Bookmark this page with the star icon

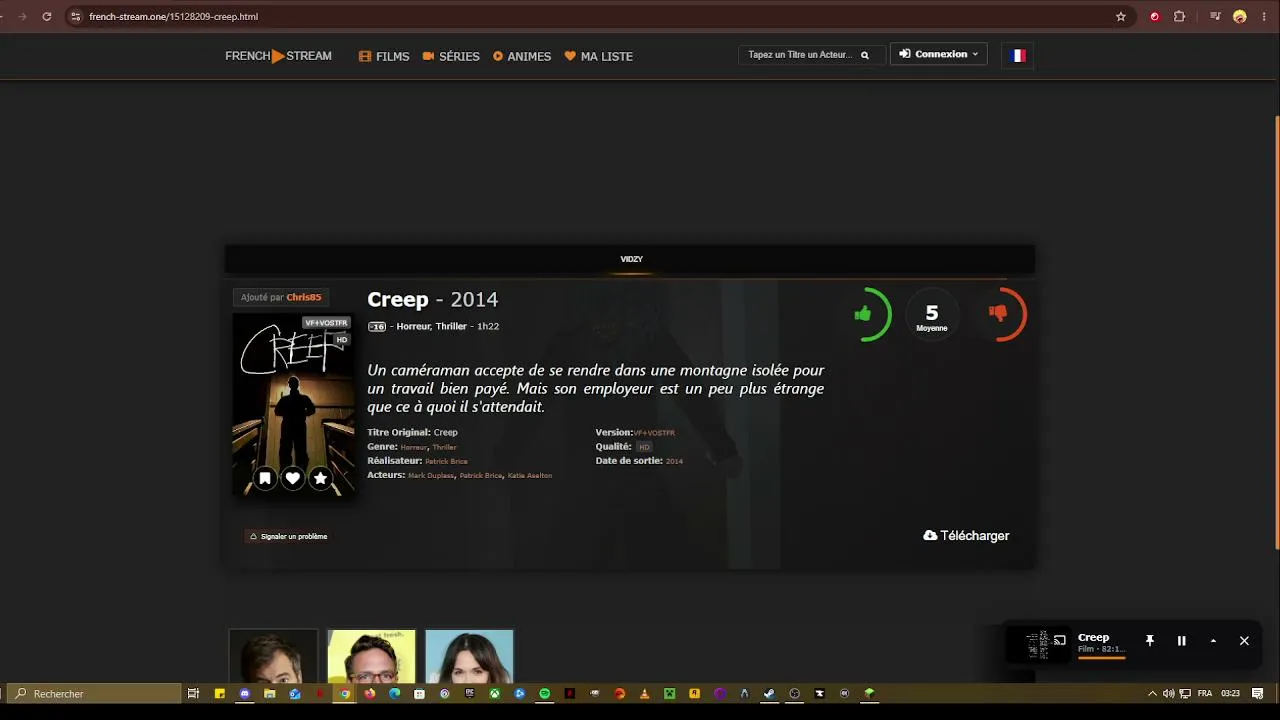click(x=1121, y=17)
